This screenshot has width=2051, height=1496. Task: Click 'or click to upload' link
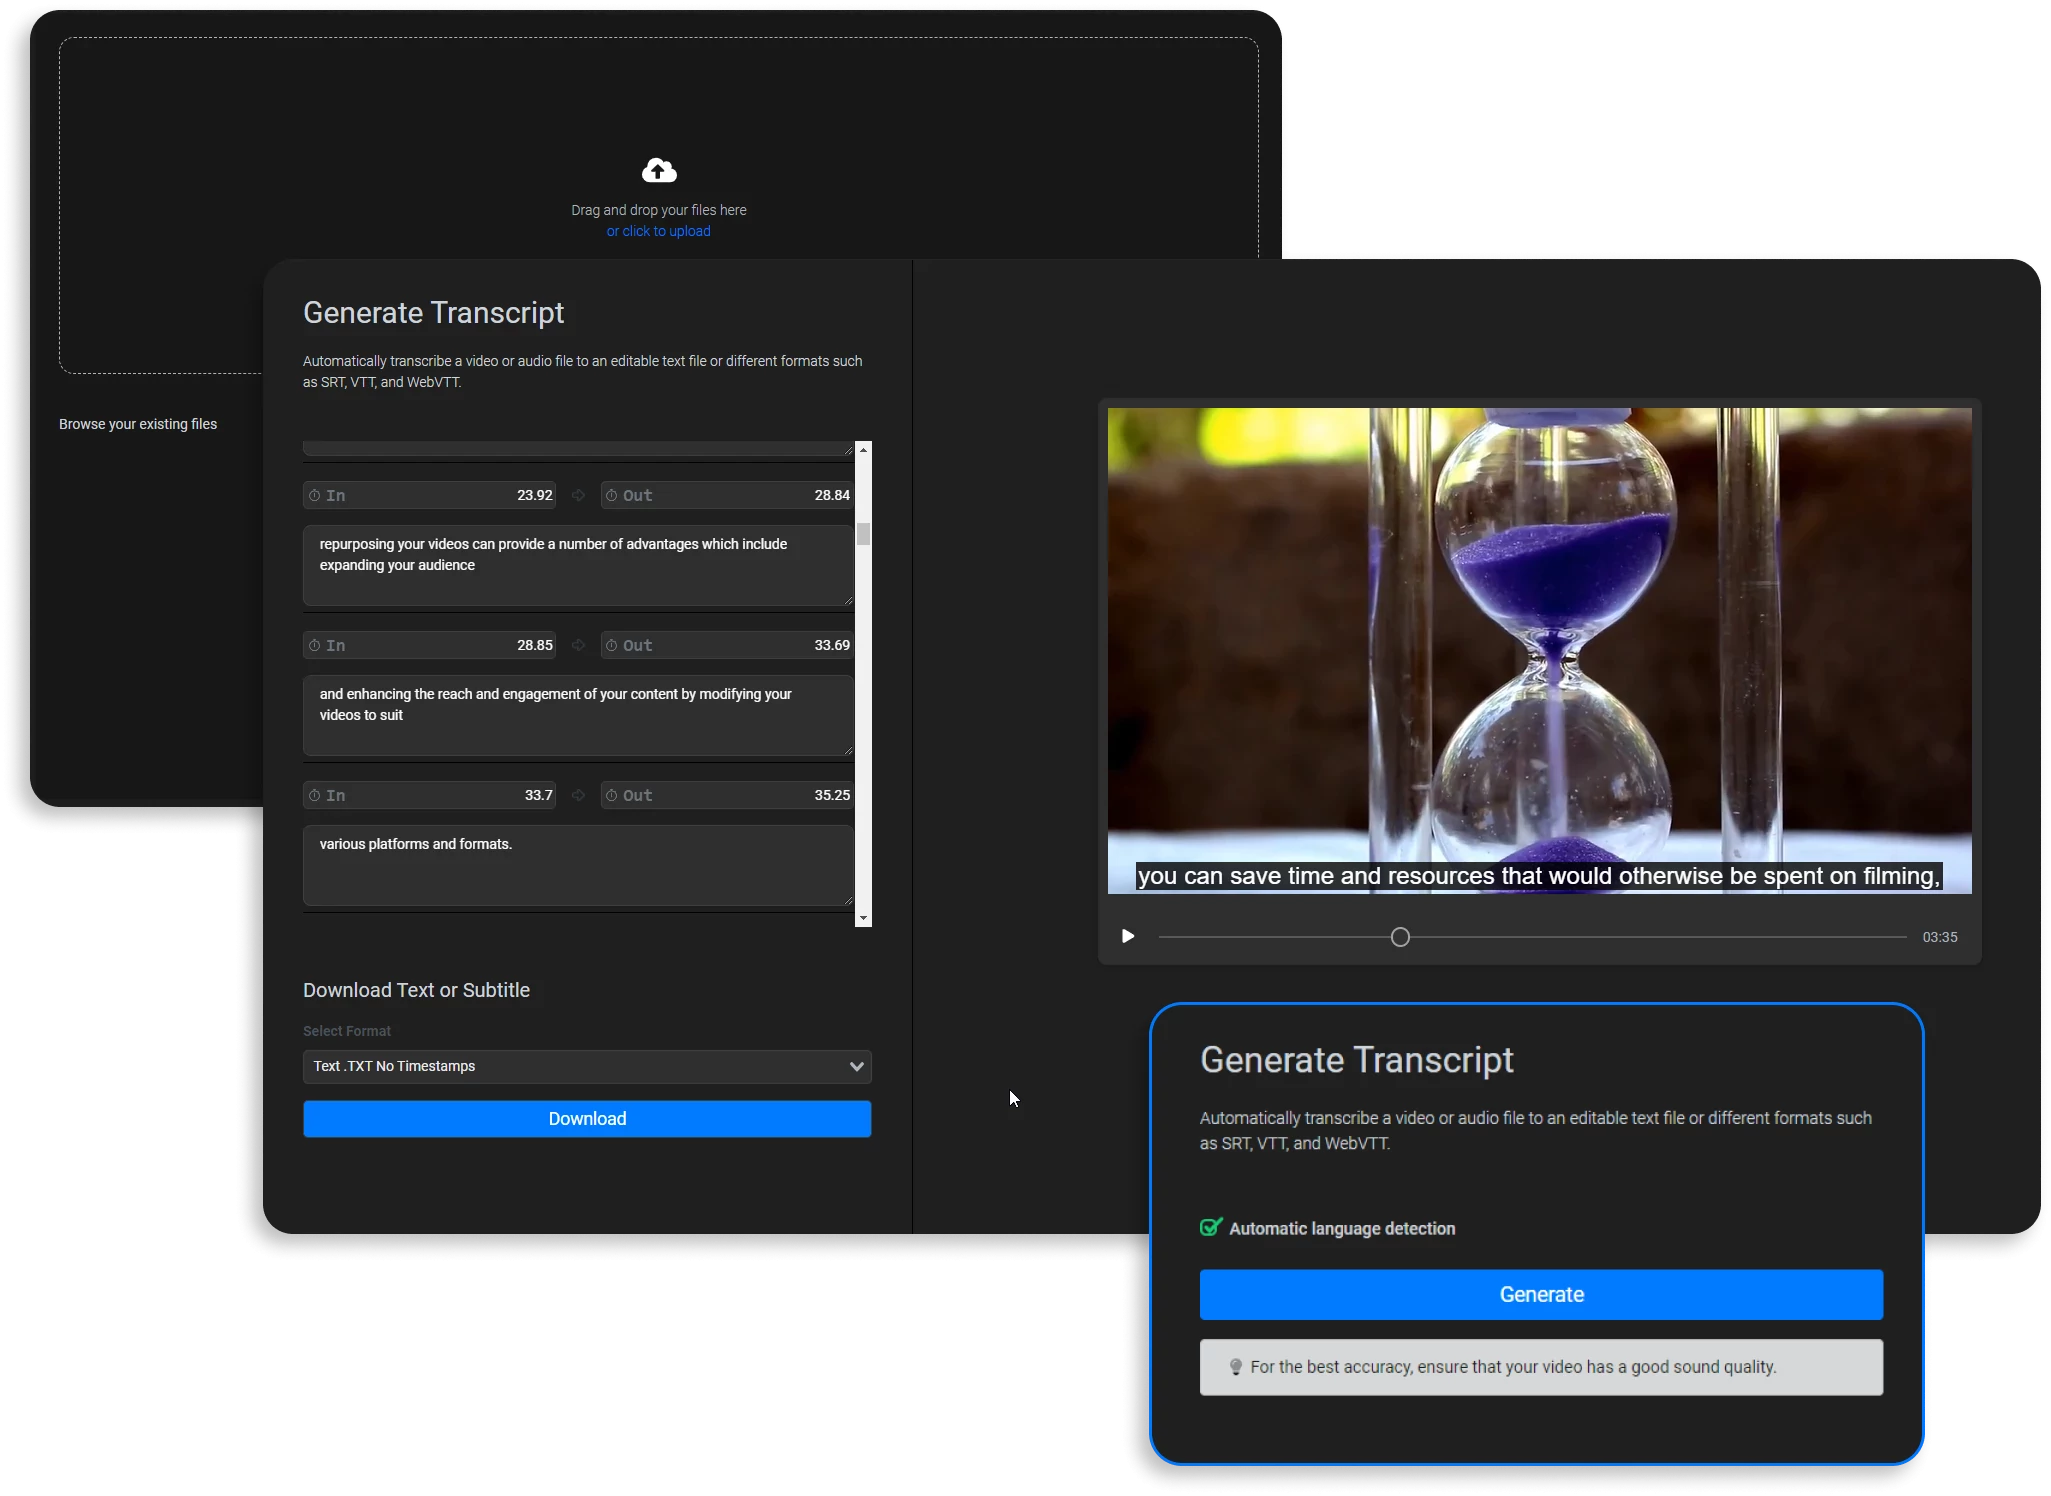[x=658, y=231]
